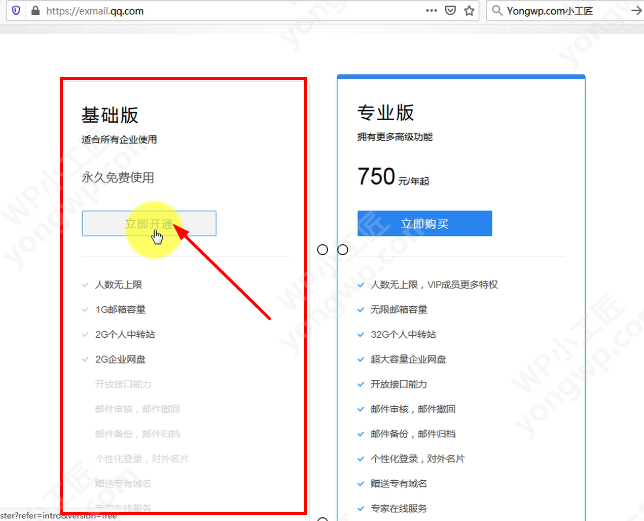Click the checkmark beside 1G邮箱容量
Screen dimensions: 644x521
coord(86,309)
